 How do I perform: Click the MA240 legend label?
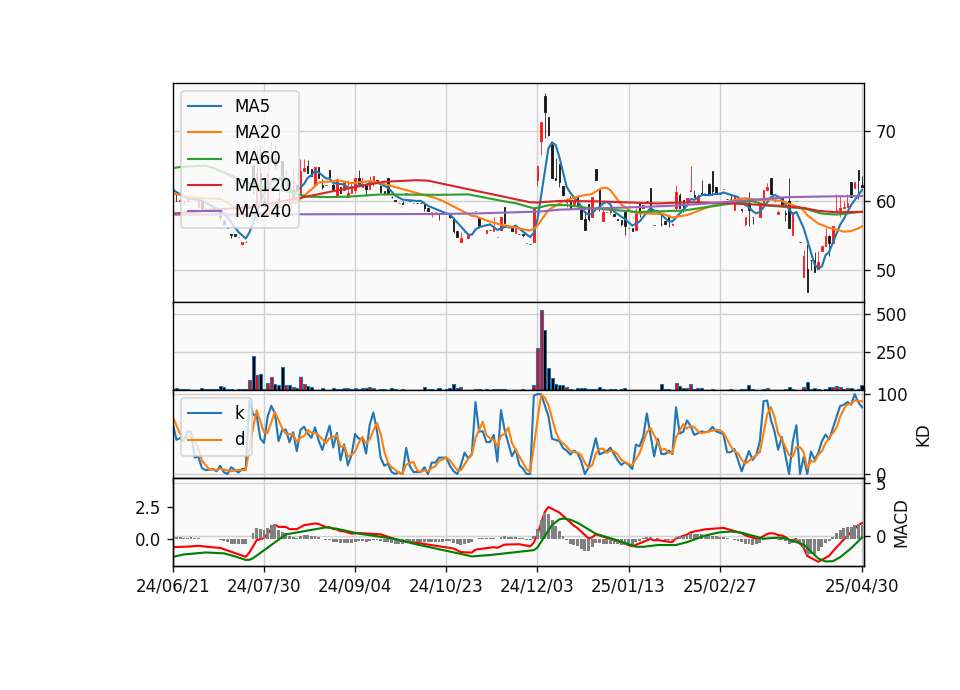(x=263, y=211)
